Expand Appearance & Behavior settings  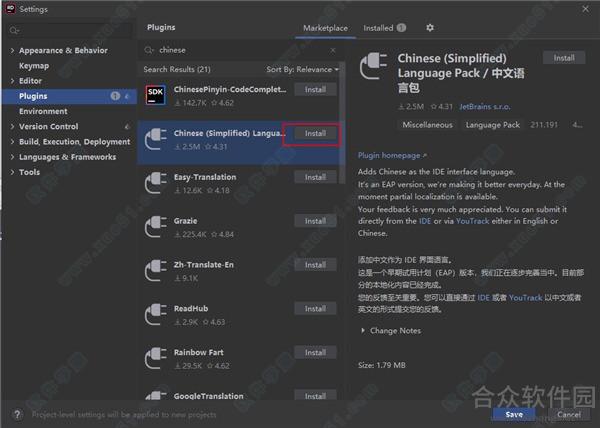click(x=12, y=50)
